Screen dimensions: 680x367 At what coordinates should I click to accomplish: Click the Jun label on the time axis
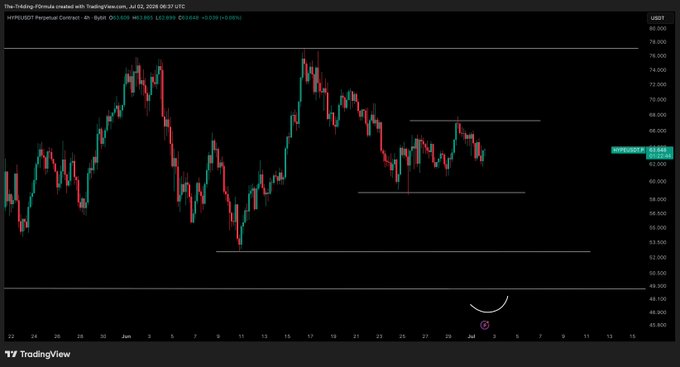(126, 336)
